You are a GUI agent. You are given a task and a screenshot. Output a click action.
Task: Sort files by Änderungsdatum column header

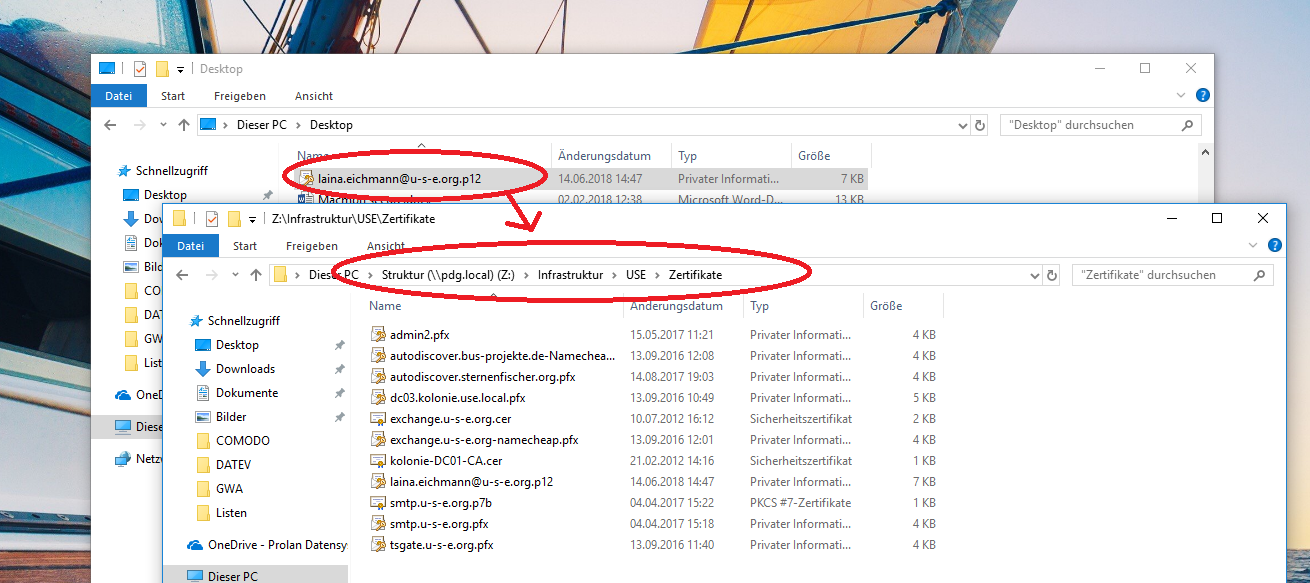(676, 306)
